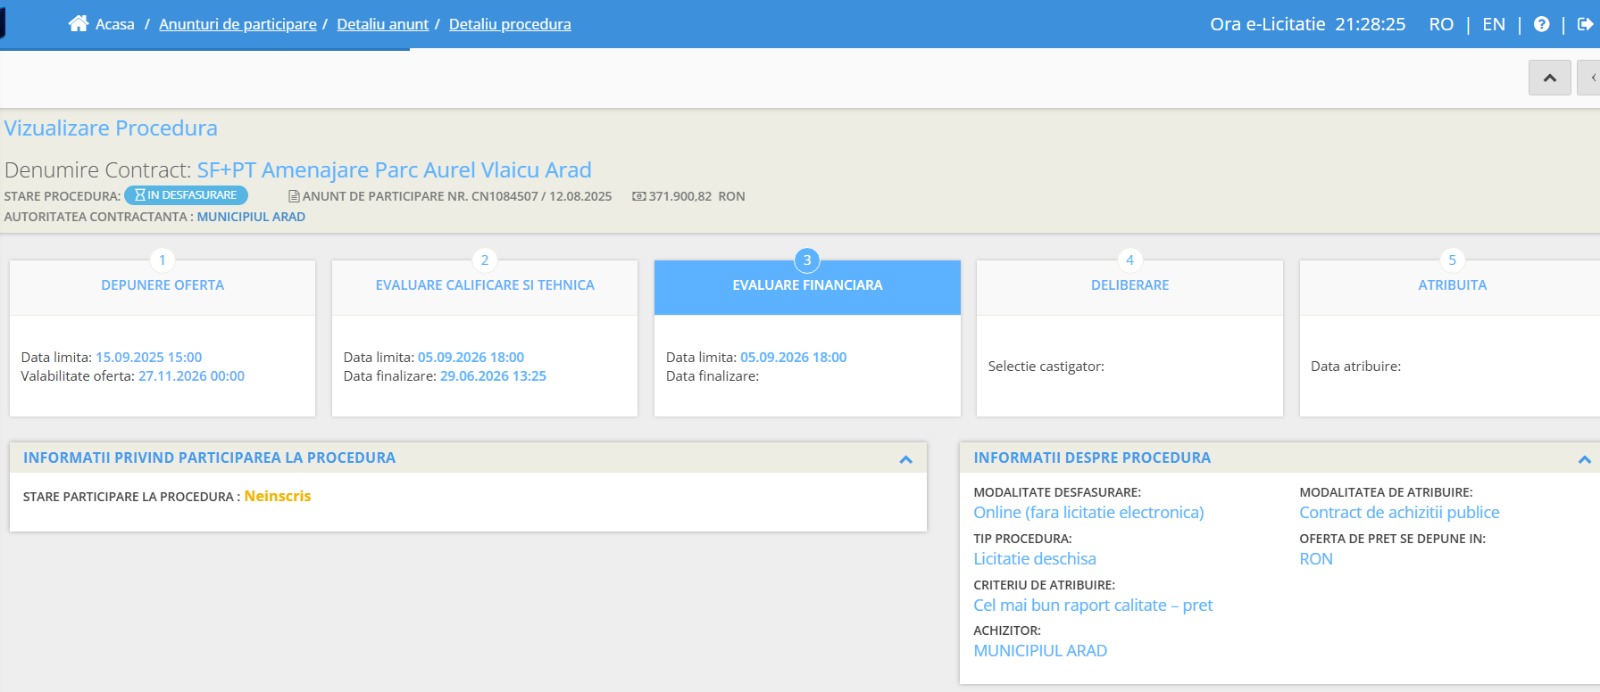Click Data limita value in Evaluare Calificare card
Image resolution: width=1600 pixels, height=692 pixels.
click(x=471, y=357)
